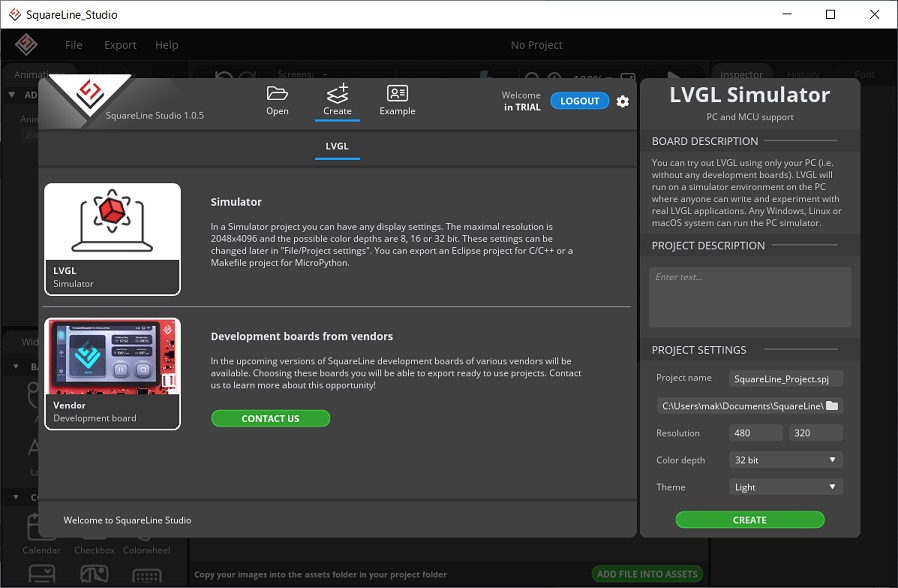Expand the Color depth dropdown
Screen dimensions: 898x588
point(785,460)
